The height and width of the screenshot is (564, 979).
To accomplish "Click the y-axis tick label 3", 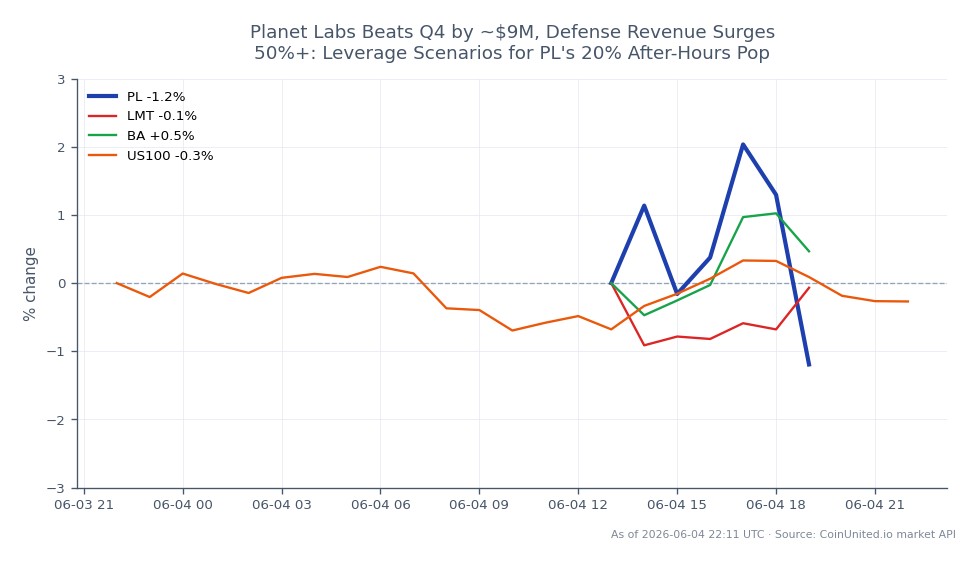I will [61, 80].
